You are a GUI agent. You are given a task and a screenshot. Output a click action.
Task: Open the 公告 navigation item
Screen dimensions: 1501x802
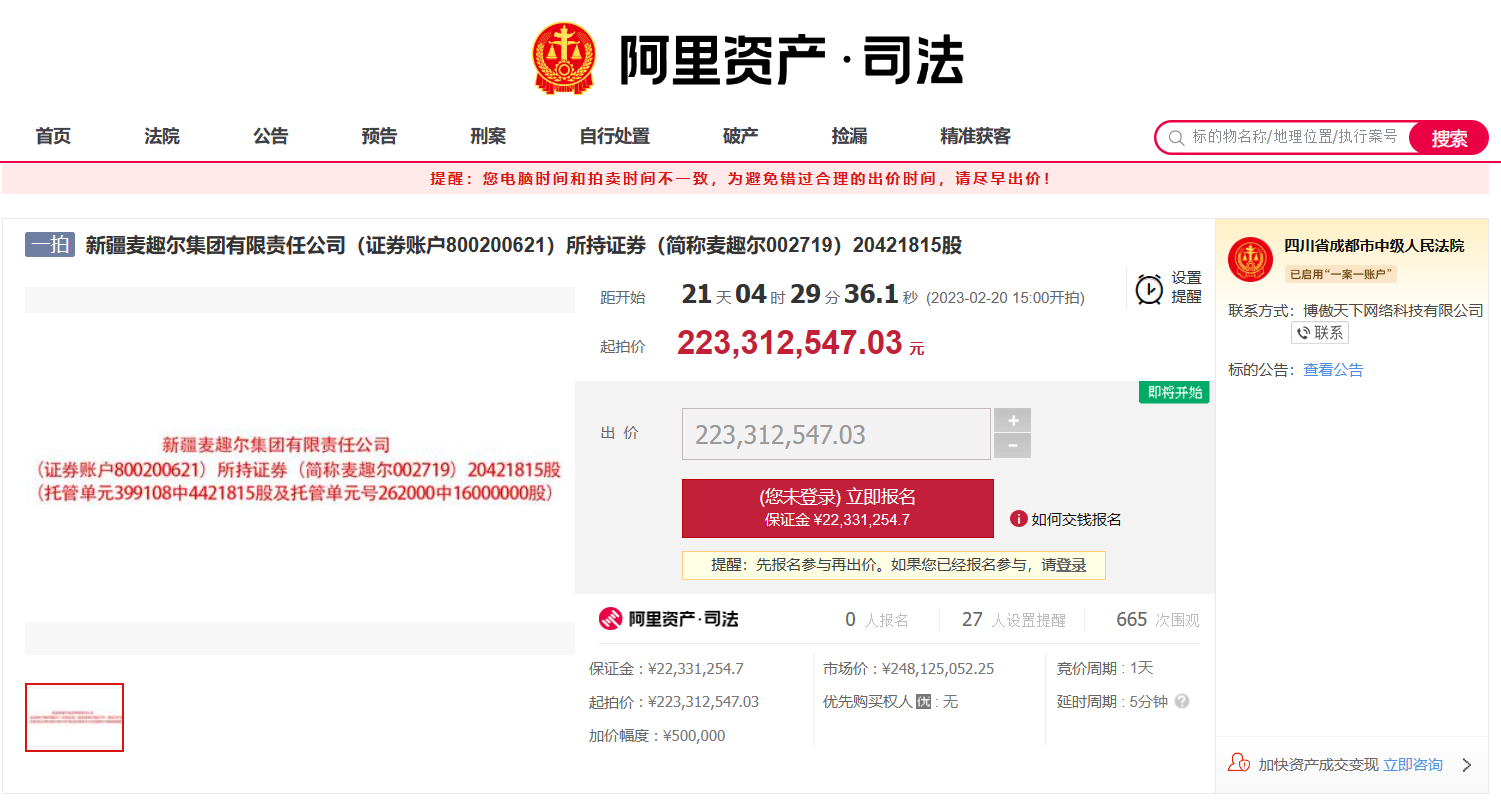pyautogui.click(x=271, y=136)
